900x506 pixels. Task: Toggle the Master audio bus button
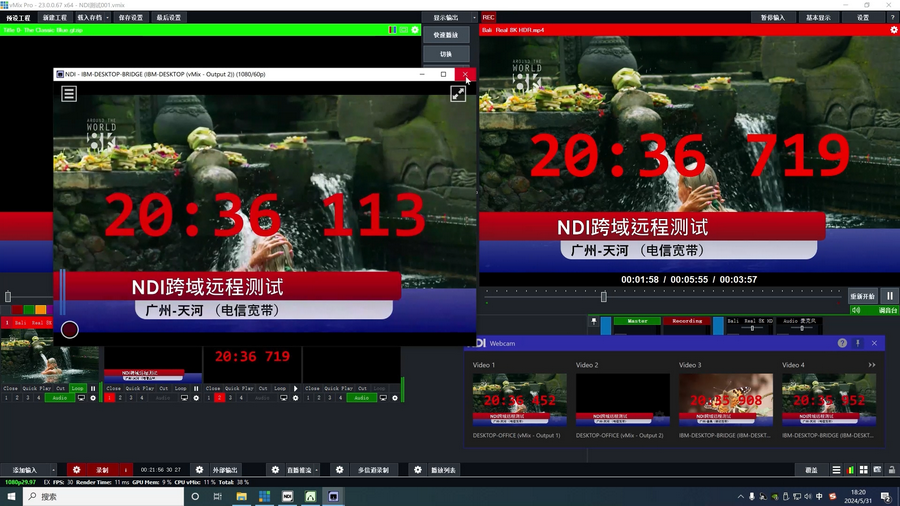pos(637,321)
